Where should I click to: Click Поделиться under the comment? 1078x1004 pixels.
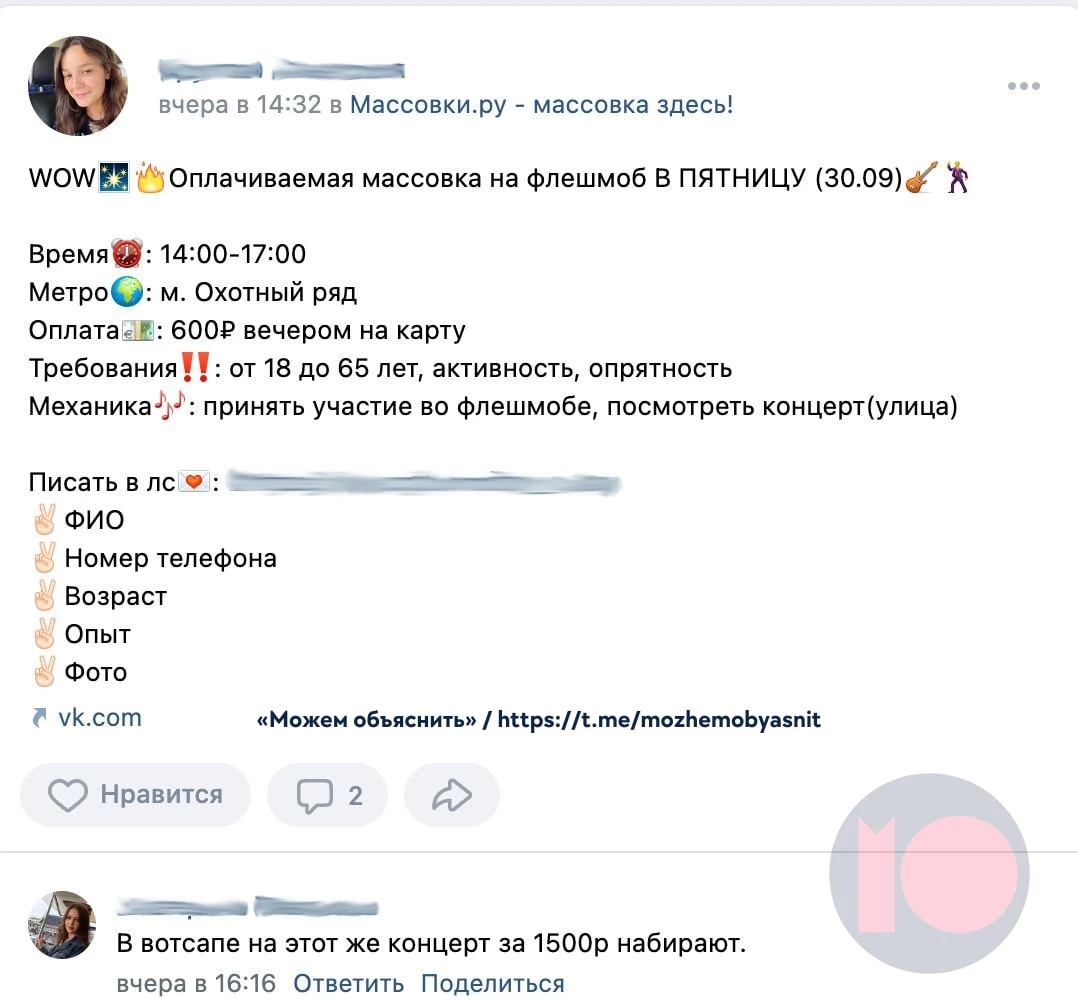(492, 983)
